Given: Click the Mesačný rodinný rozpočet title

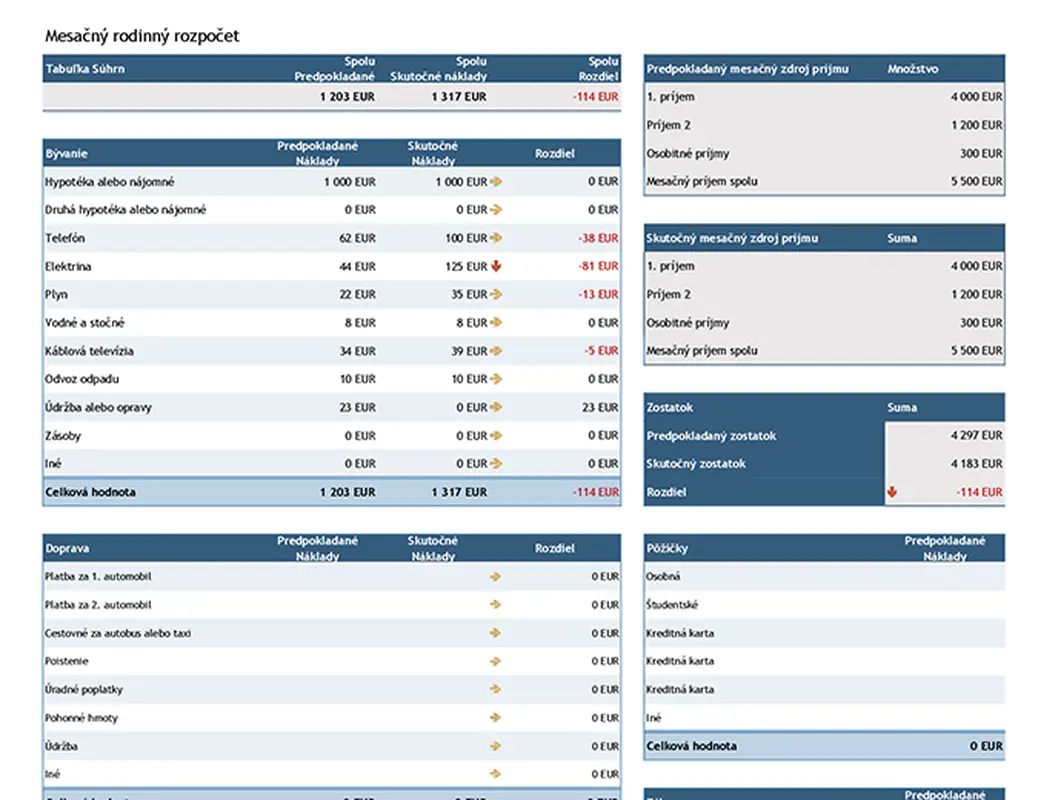Looking at the screenshot, I should (142, 36).
